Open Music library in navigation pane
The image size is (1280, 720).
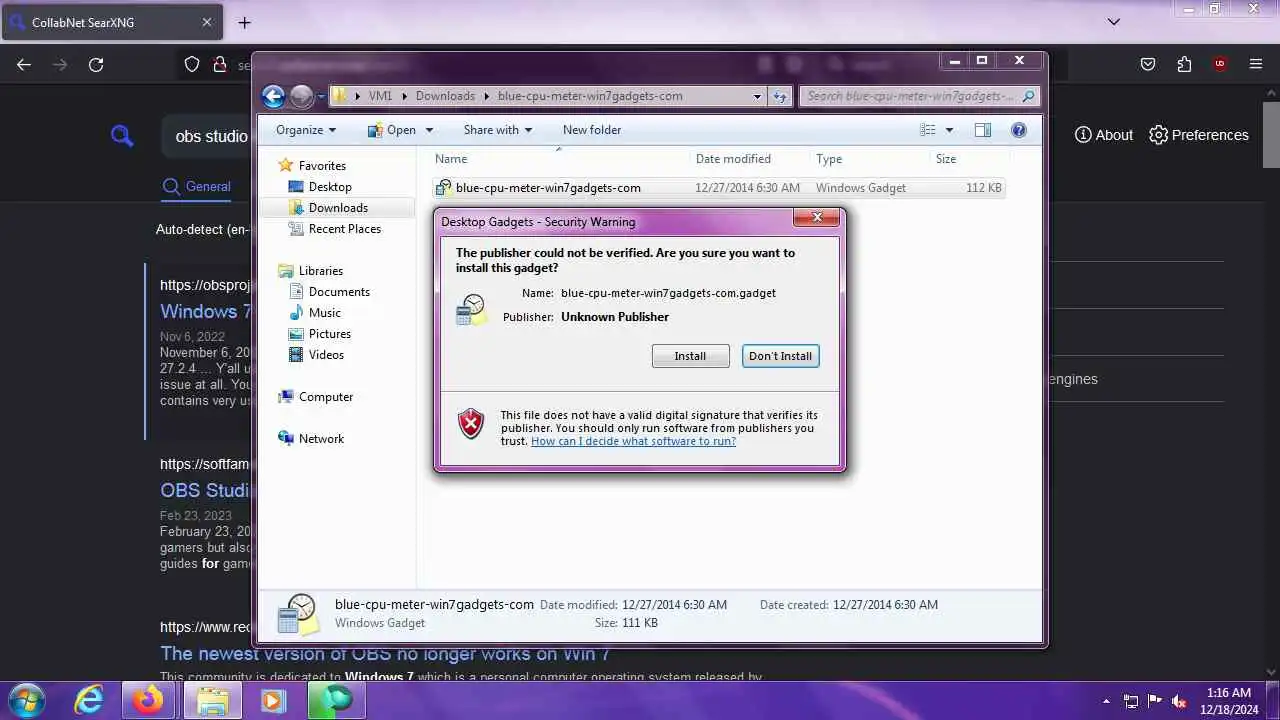(x=325, y=313)
